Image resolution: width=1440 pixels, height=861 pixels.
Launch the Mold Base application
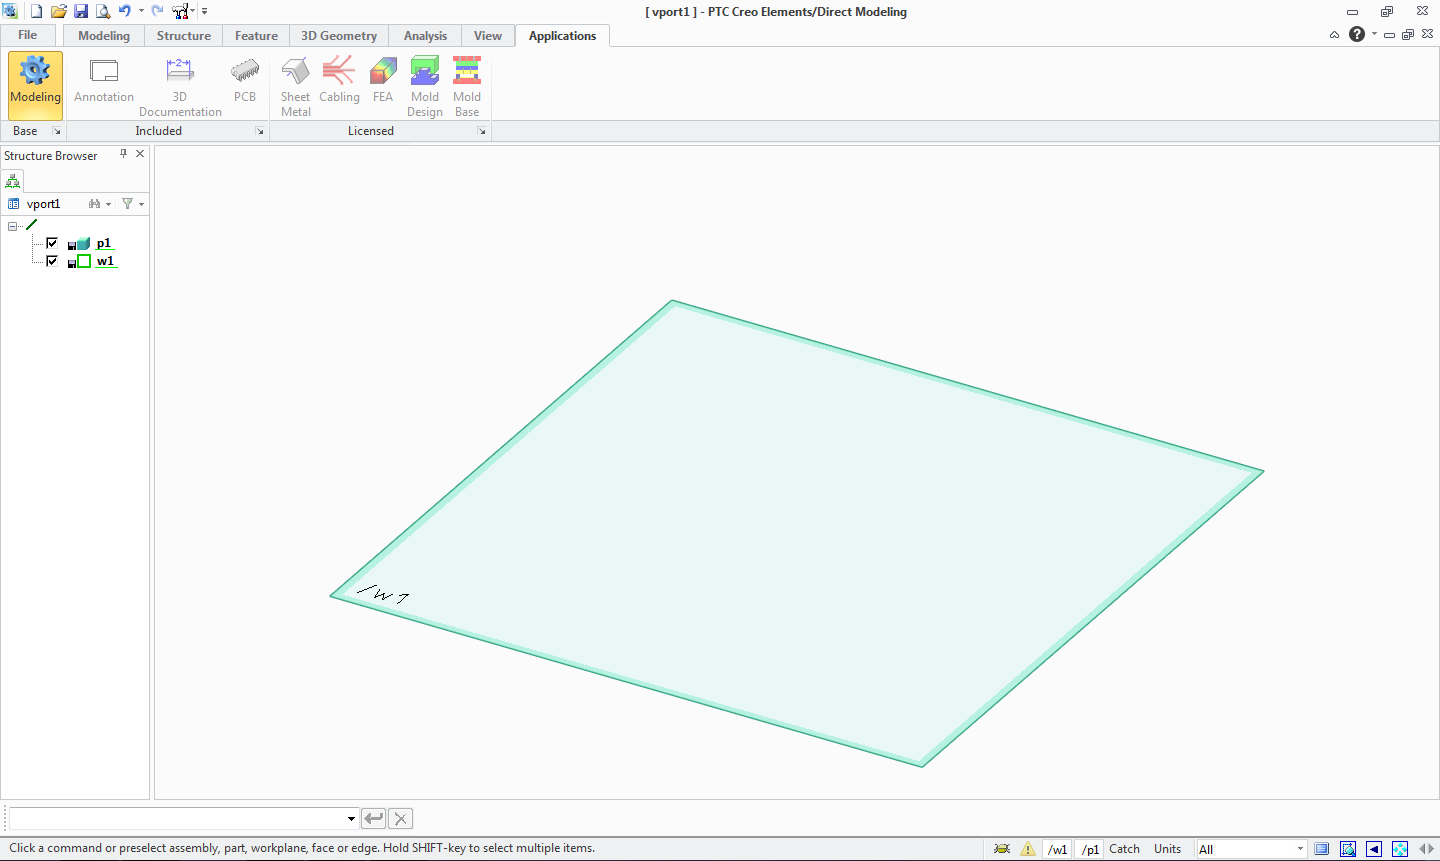click(467, 87)
